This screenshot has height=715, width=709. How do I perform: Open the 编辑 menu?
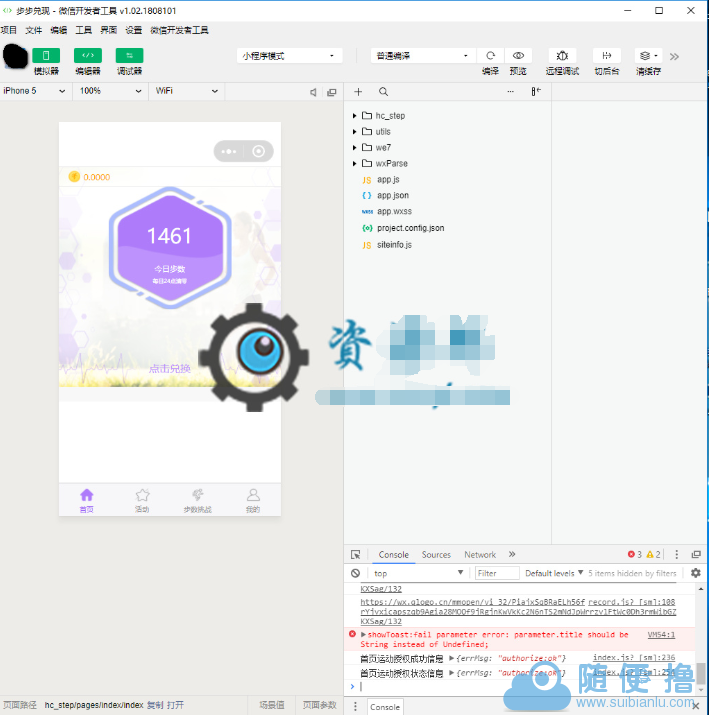[58, 30]
